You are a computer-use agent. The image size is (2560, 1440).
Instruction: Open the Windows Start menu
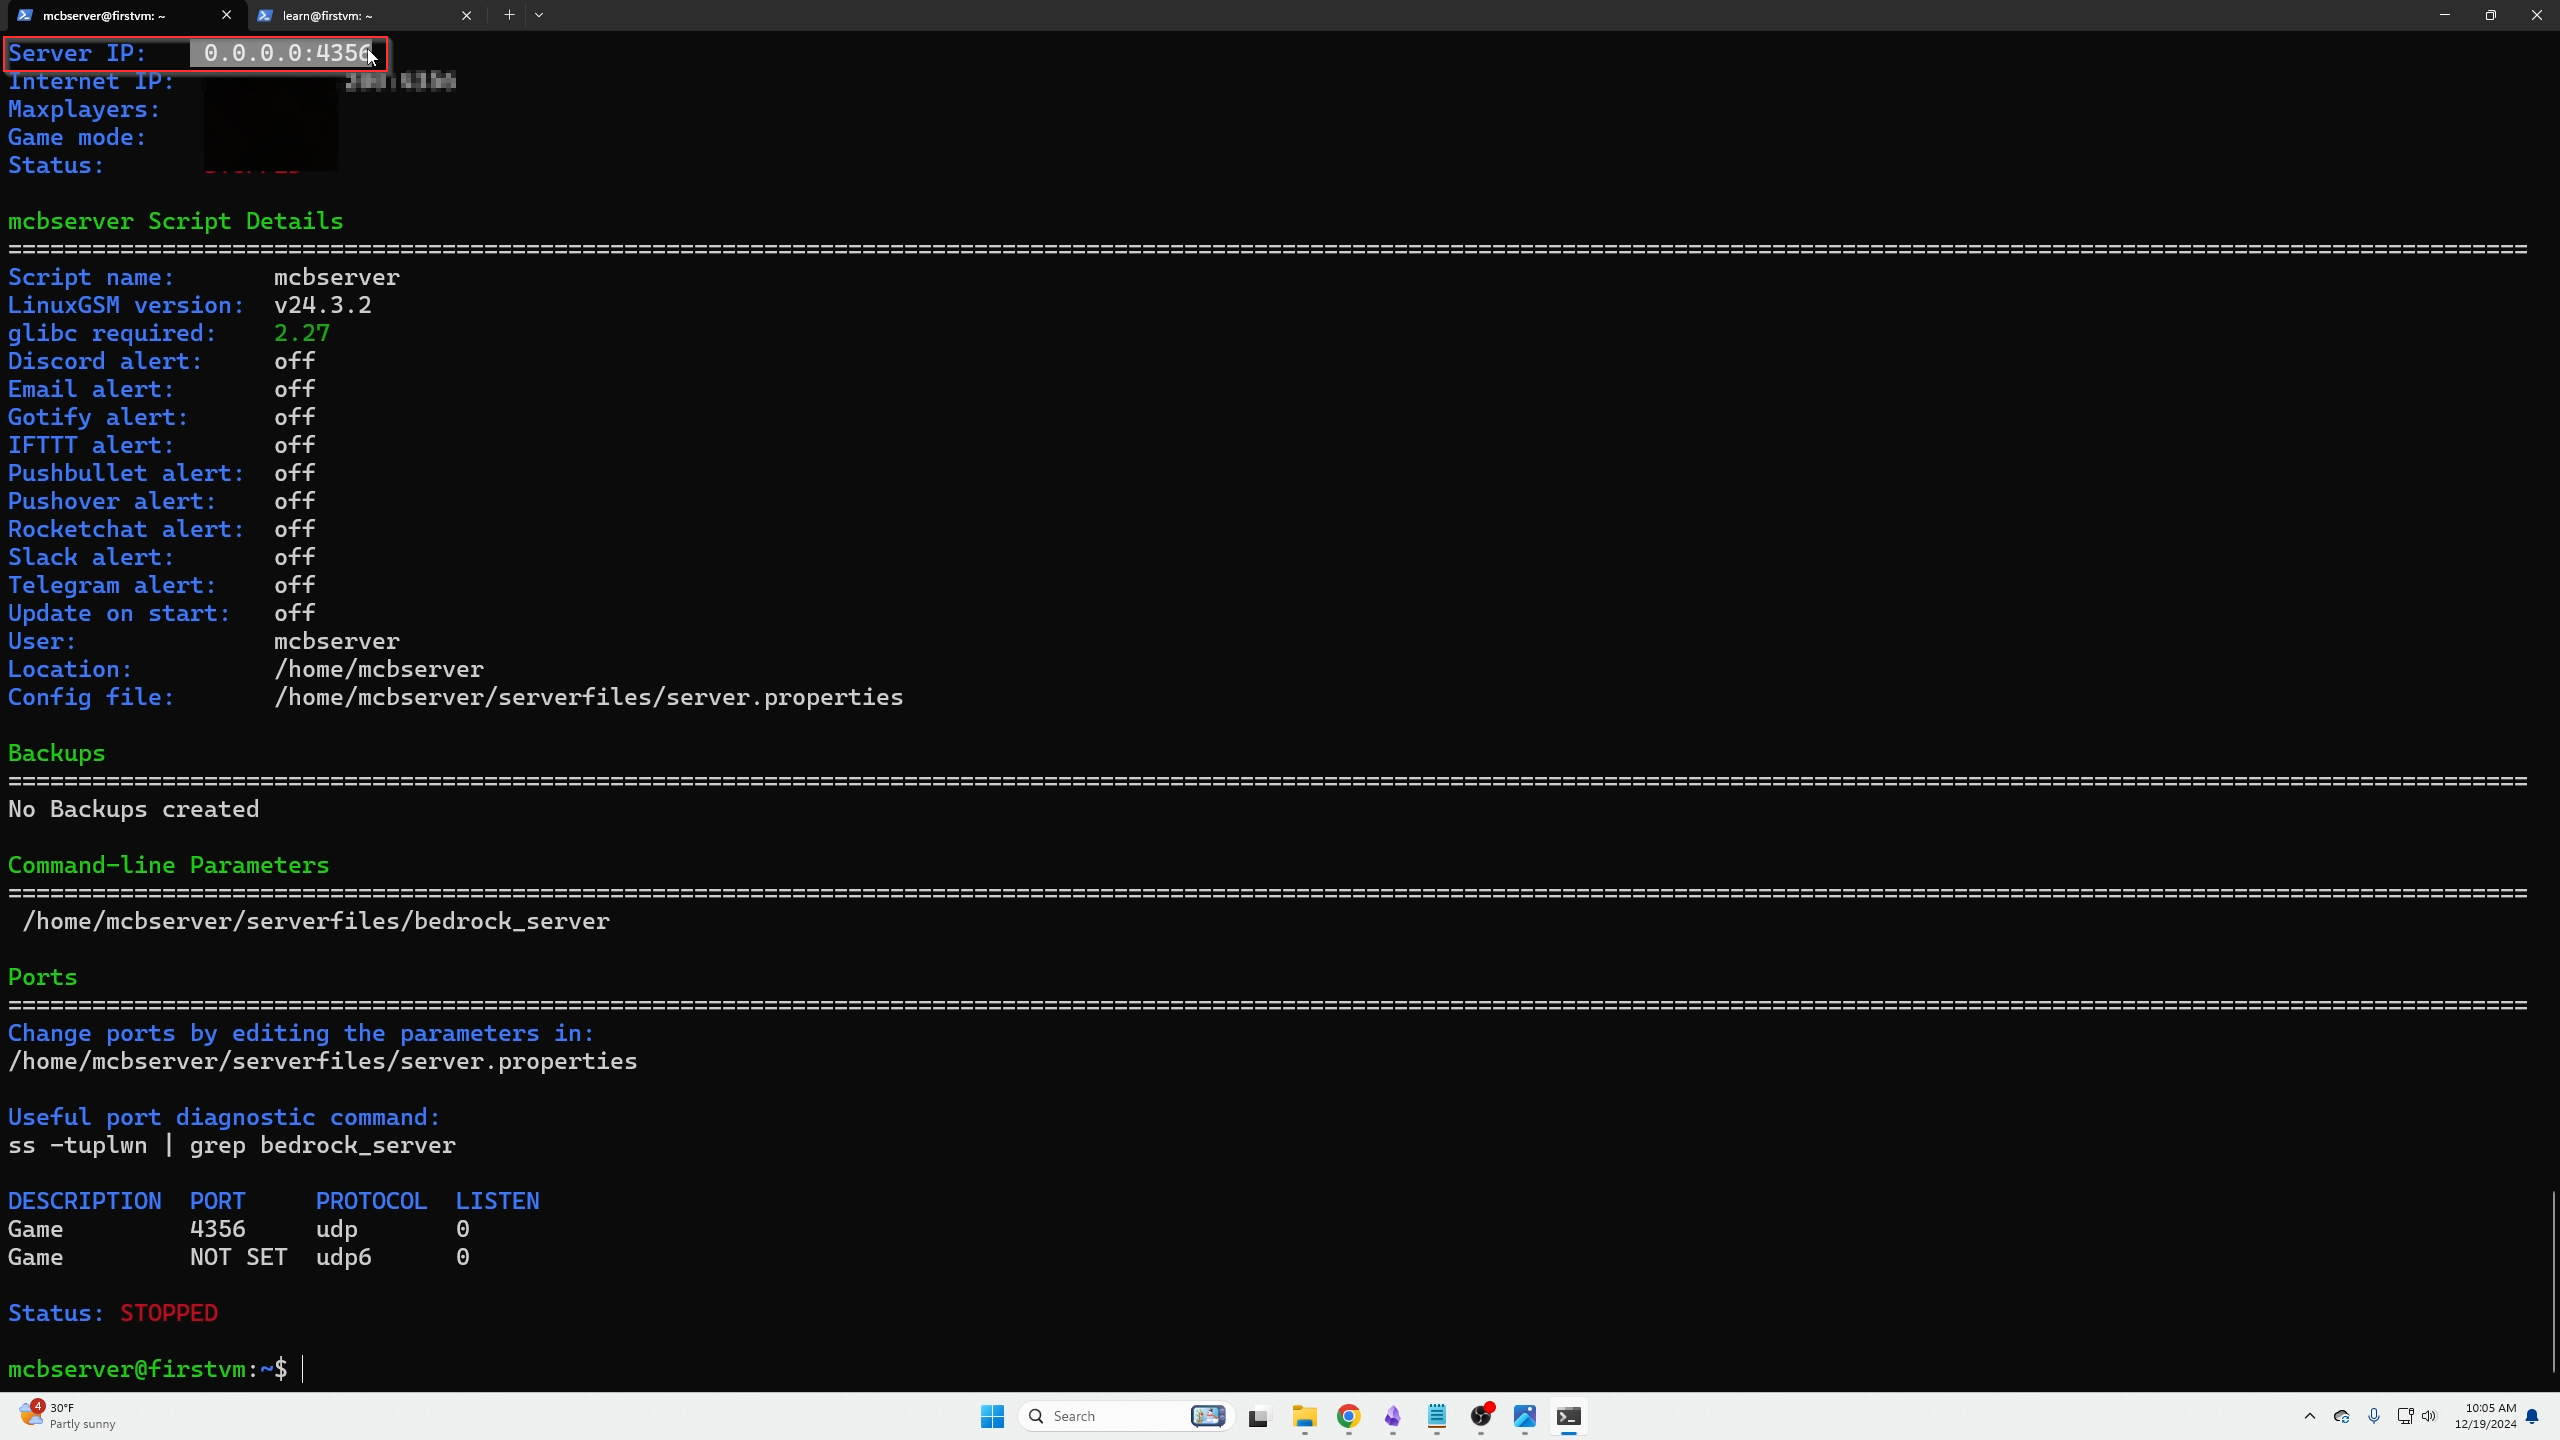tap(992, 1416)
